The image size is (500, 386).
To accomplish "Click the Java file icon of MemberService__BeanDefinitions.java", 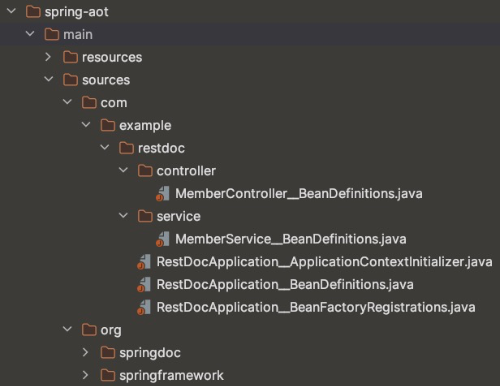I will pos(163,239).
